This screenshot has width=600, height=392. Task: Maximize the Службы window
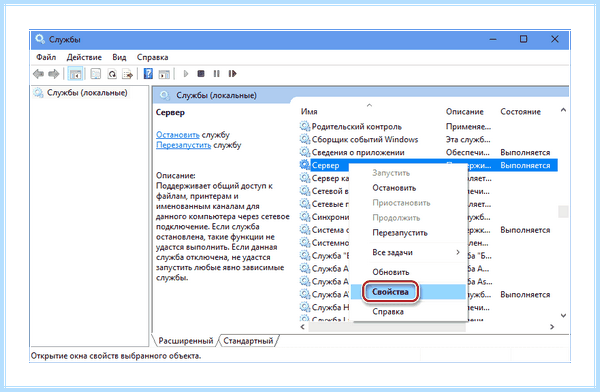(x=523, y=39)
